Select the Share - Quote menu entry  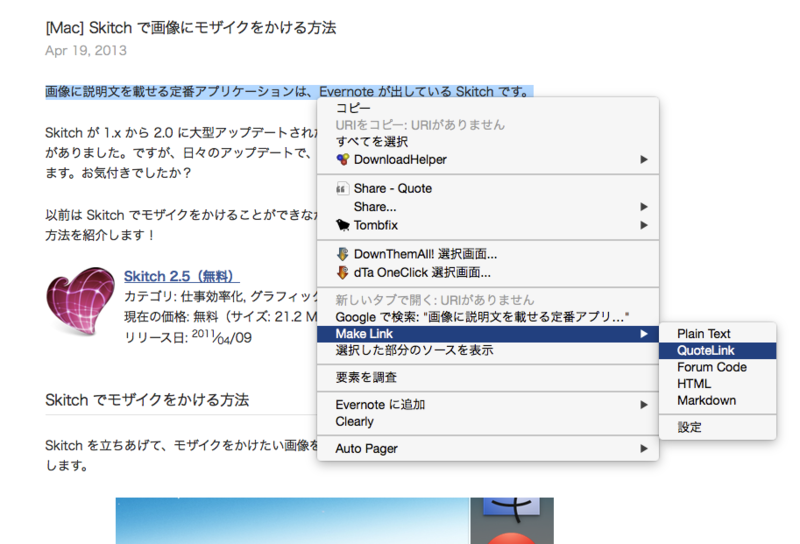[488, 189]
